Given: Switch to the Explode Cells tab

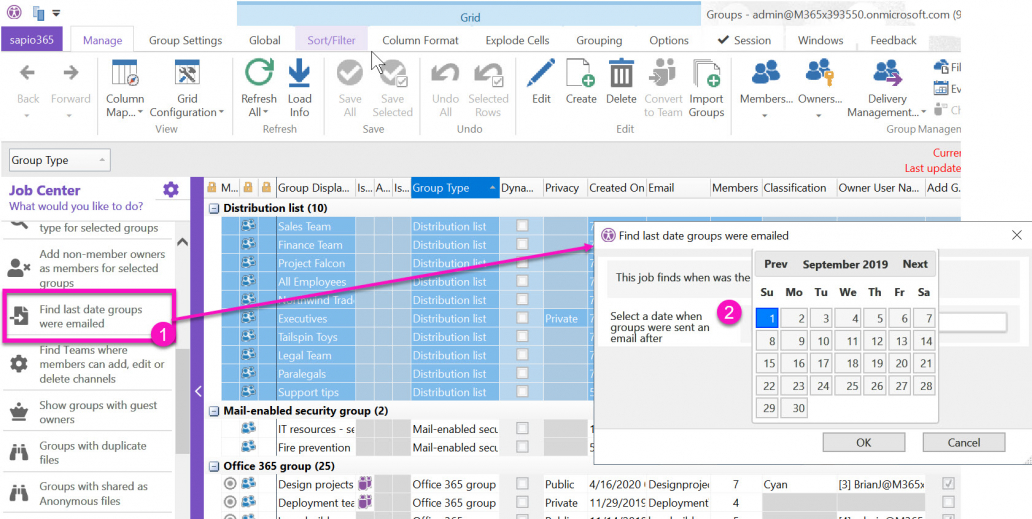Looking at the screenshot, I should [x=517, y=40].
